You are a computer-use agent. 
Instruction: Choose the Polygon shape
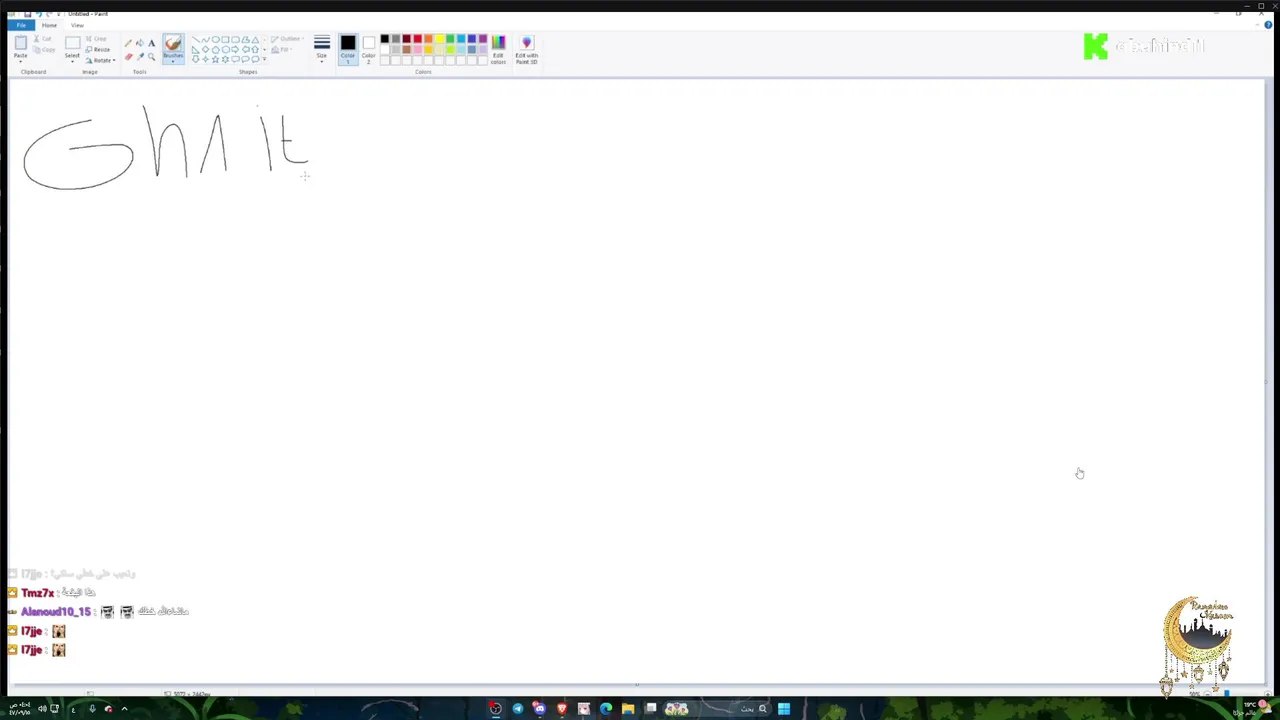click(x=245, y=39)
